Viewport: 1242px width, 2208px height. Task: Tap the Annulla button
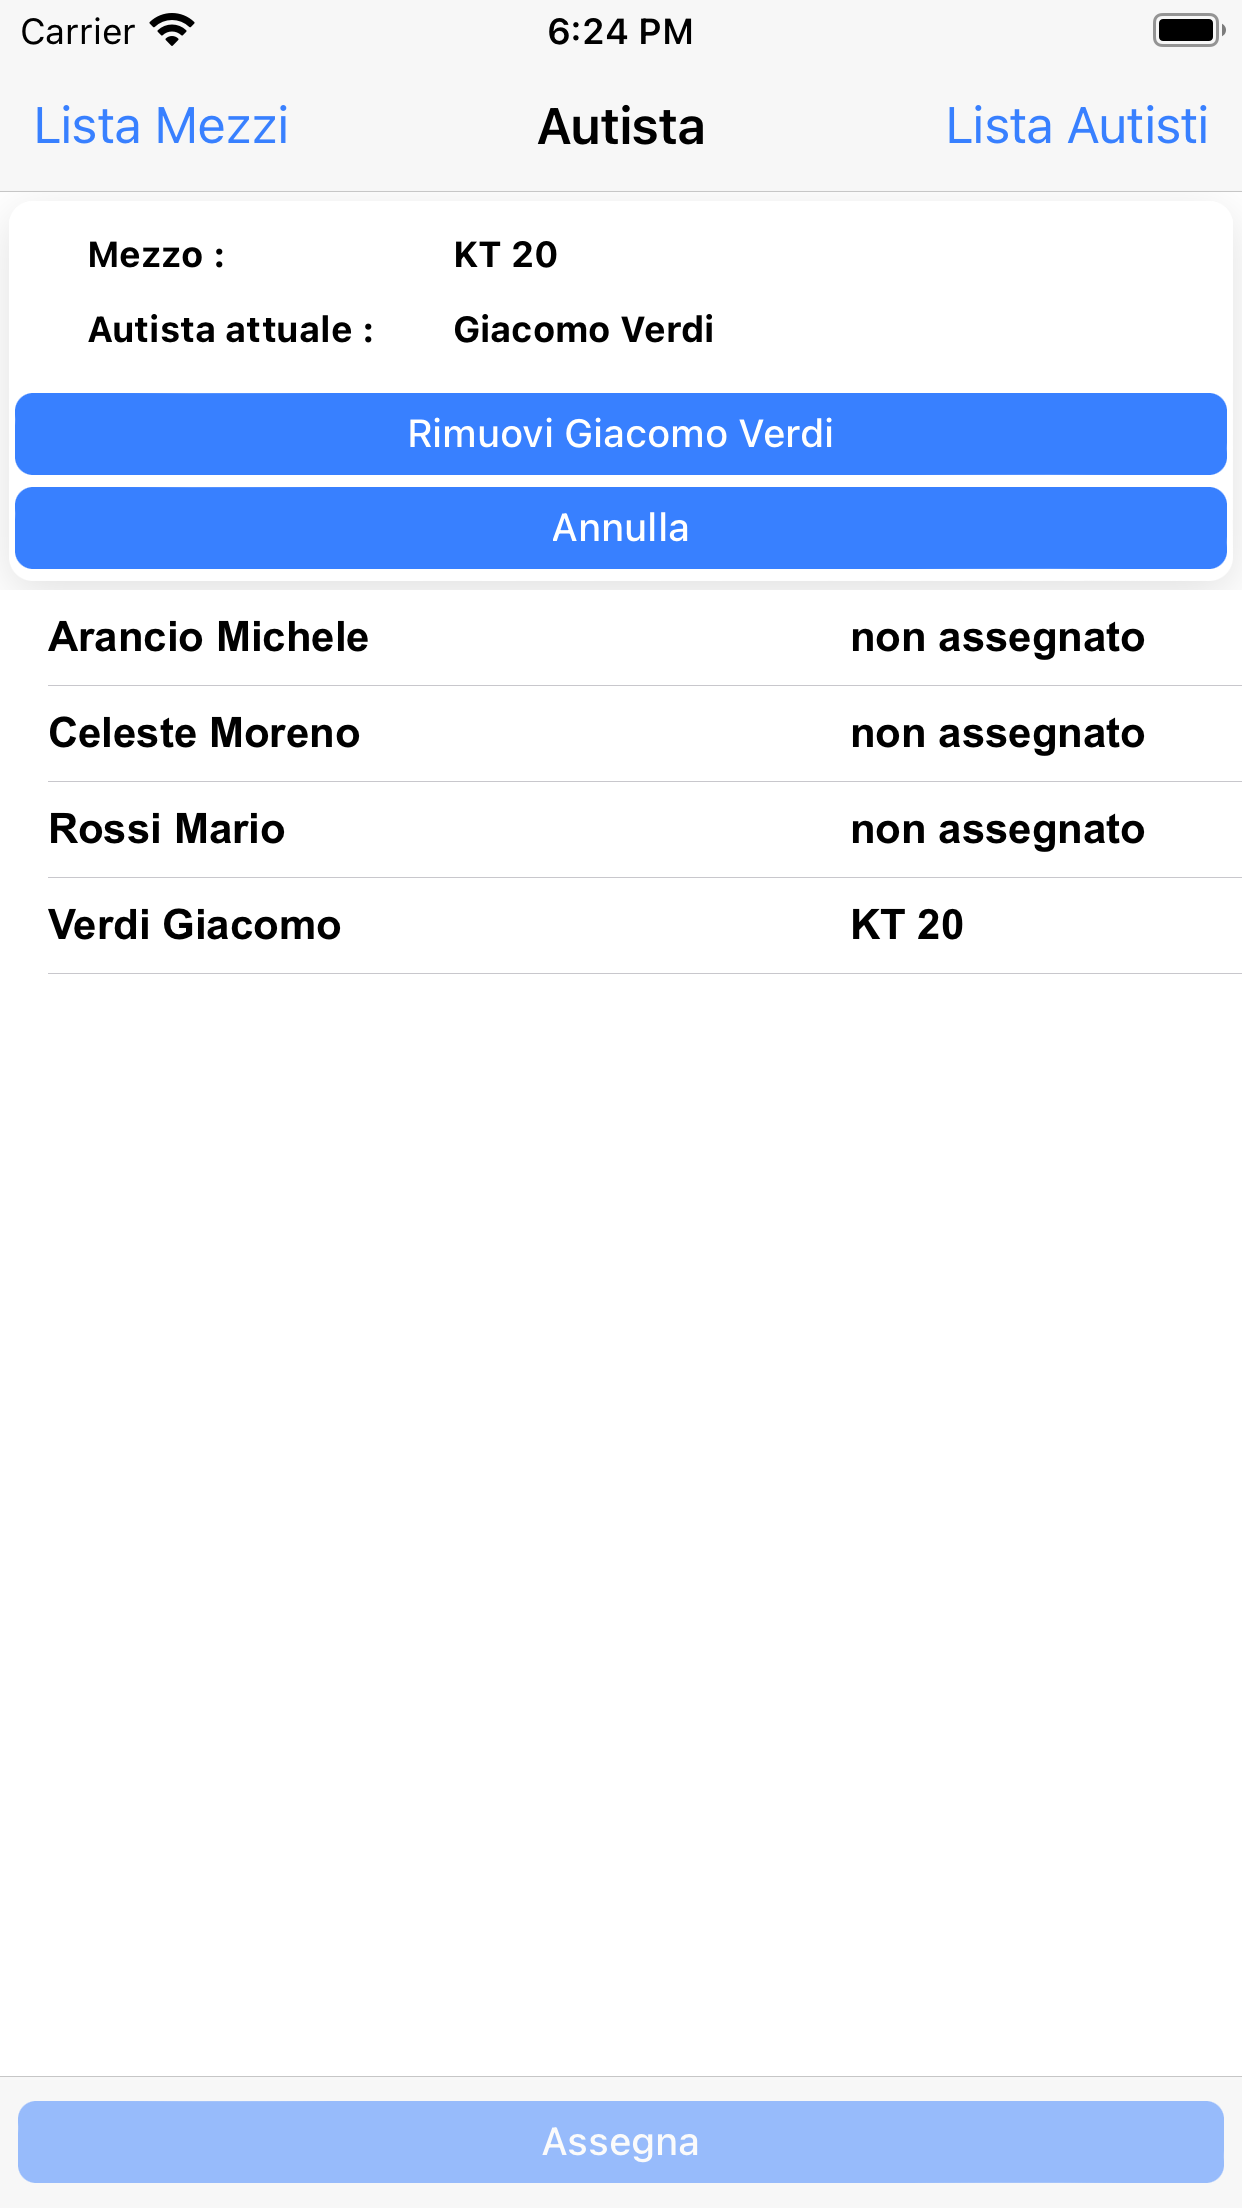(x=620, y=528)
